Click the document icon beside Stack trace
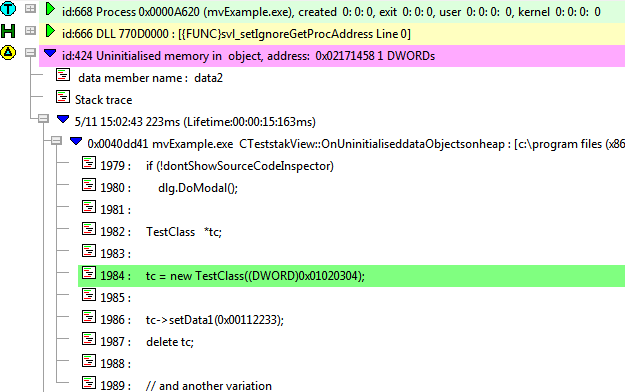Image resolution: width=625 pixels, height=392 pixels. [63, 97]
